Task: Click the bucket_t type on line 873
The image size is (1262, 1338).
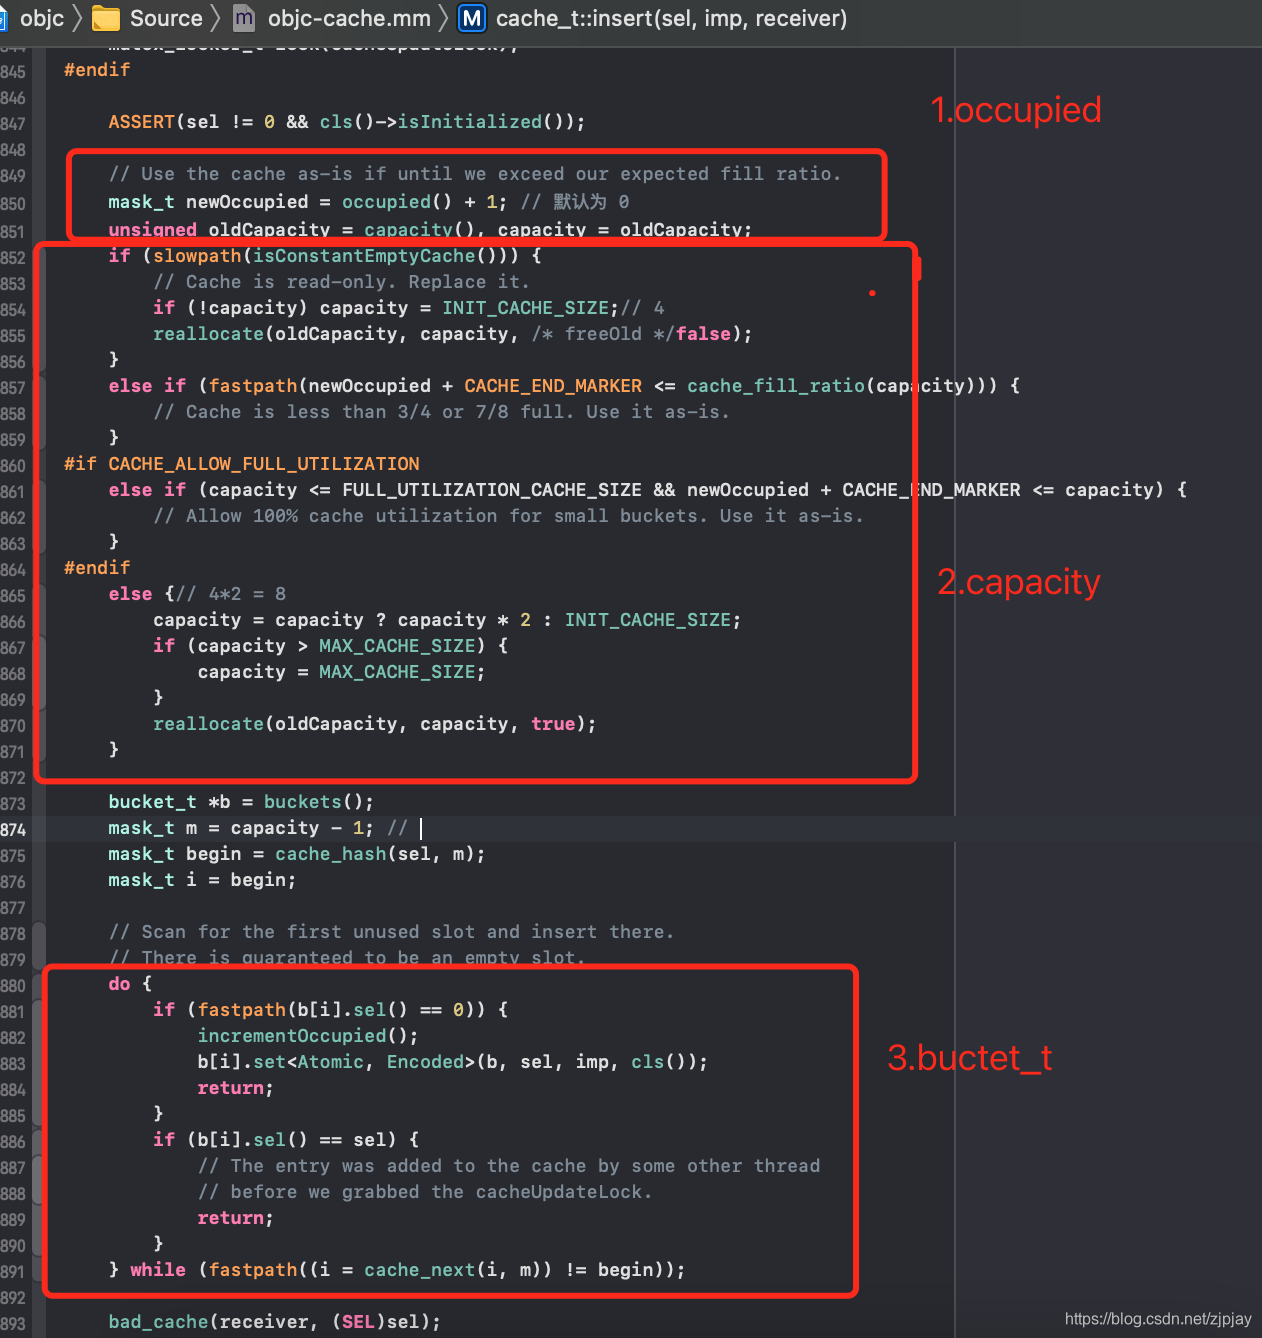Action: 153,802
